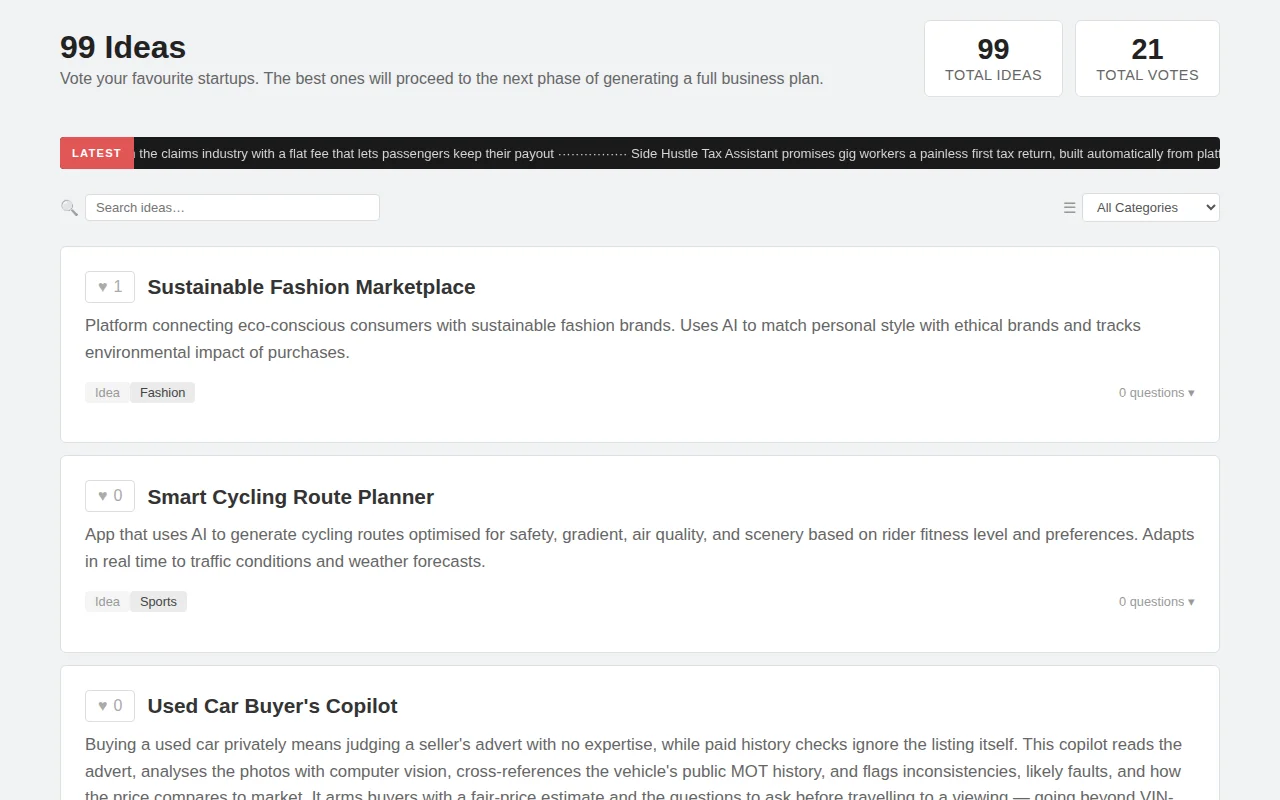The width and height of the screenshot is (1280, 800).
Task: Click the search magnifier icon
Action: click(x=69, y=208)
